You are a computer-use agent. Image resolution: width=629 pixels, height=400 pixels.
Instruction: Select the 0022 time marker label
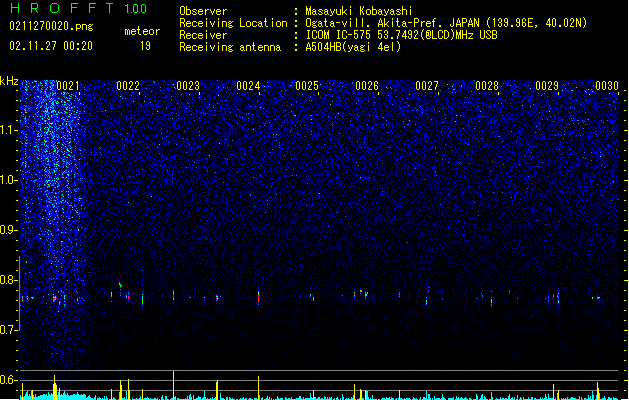(x=128, y=86)
